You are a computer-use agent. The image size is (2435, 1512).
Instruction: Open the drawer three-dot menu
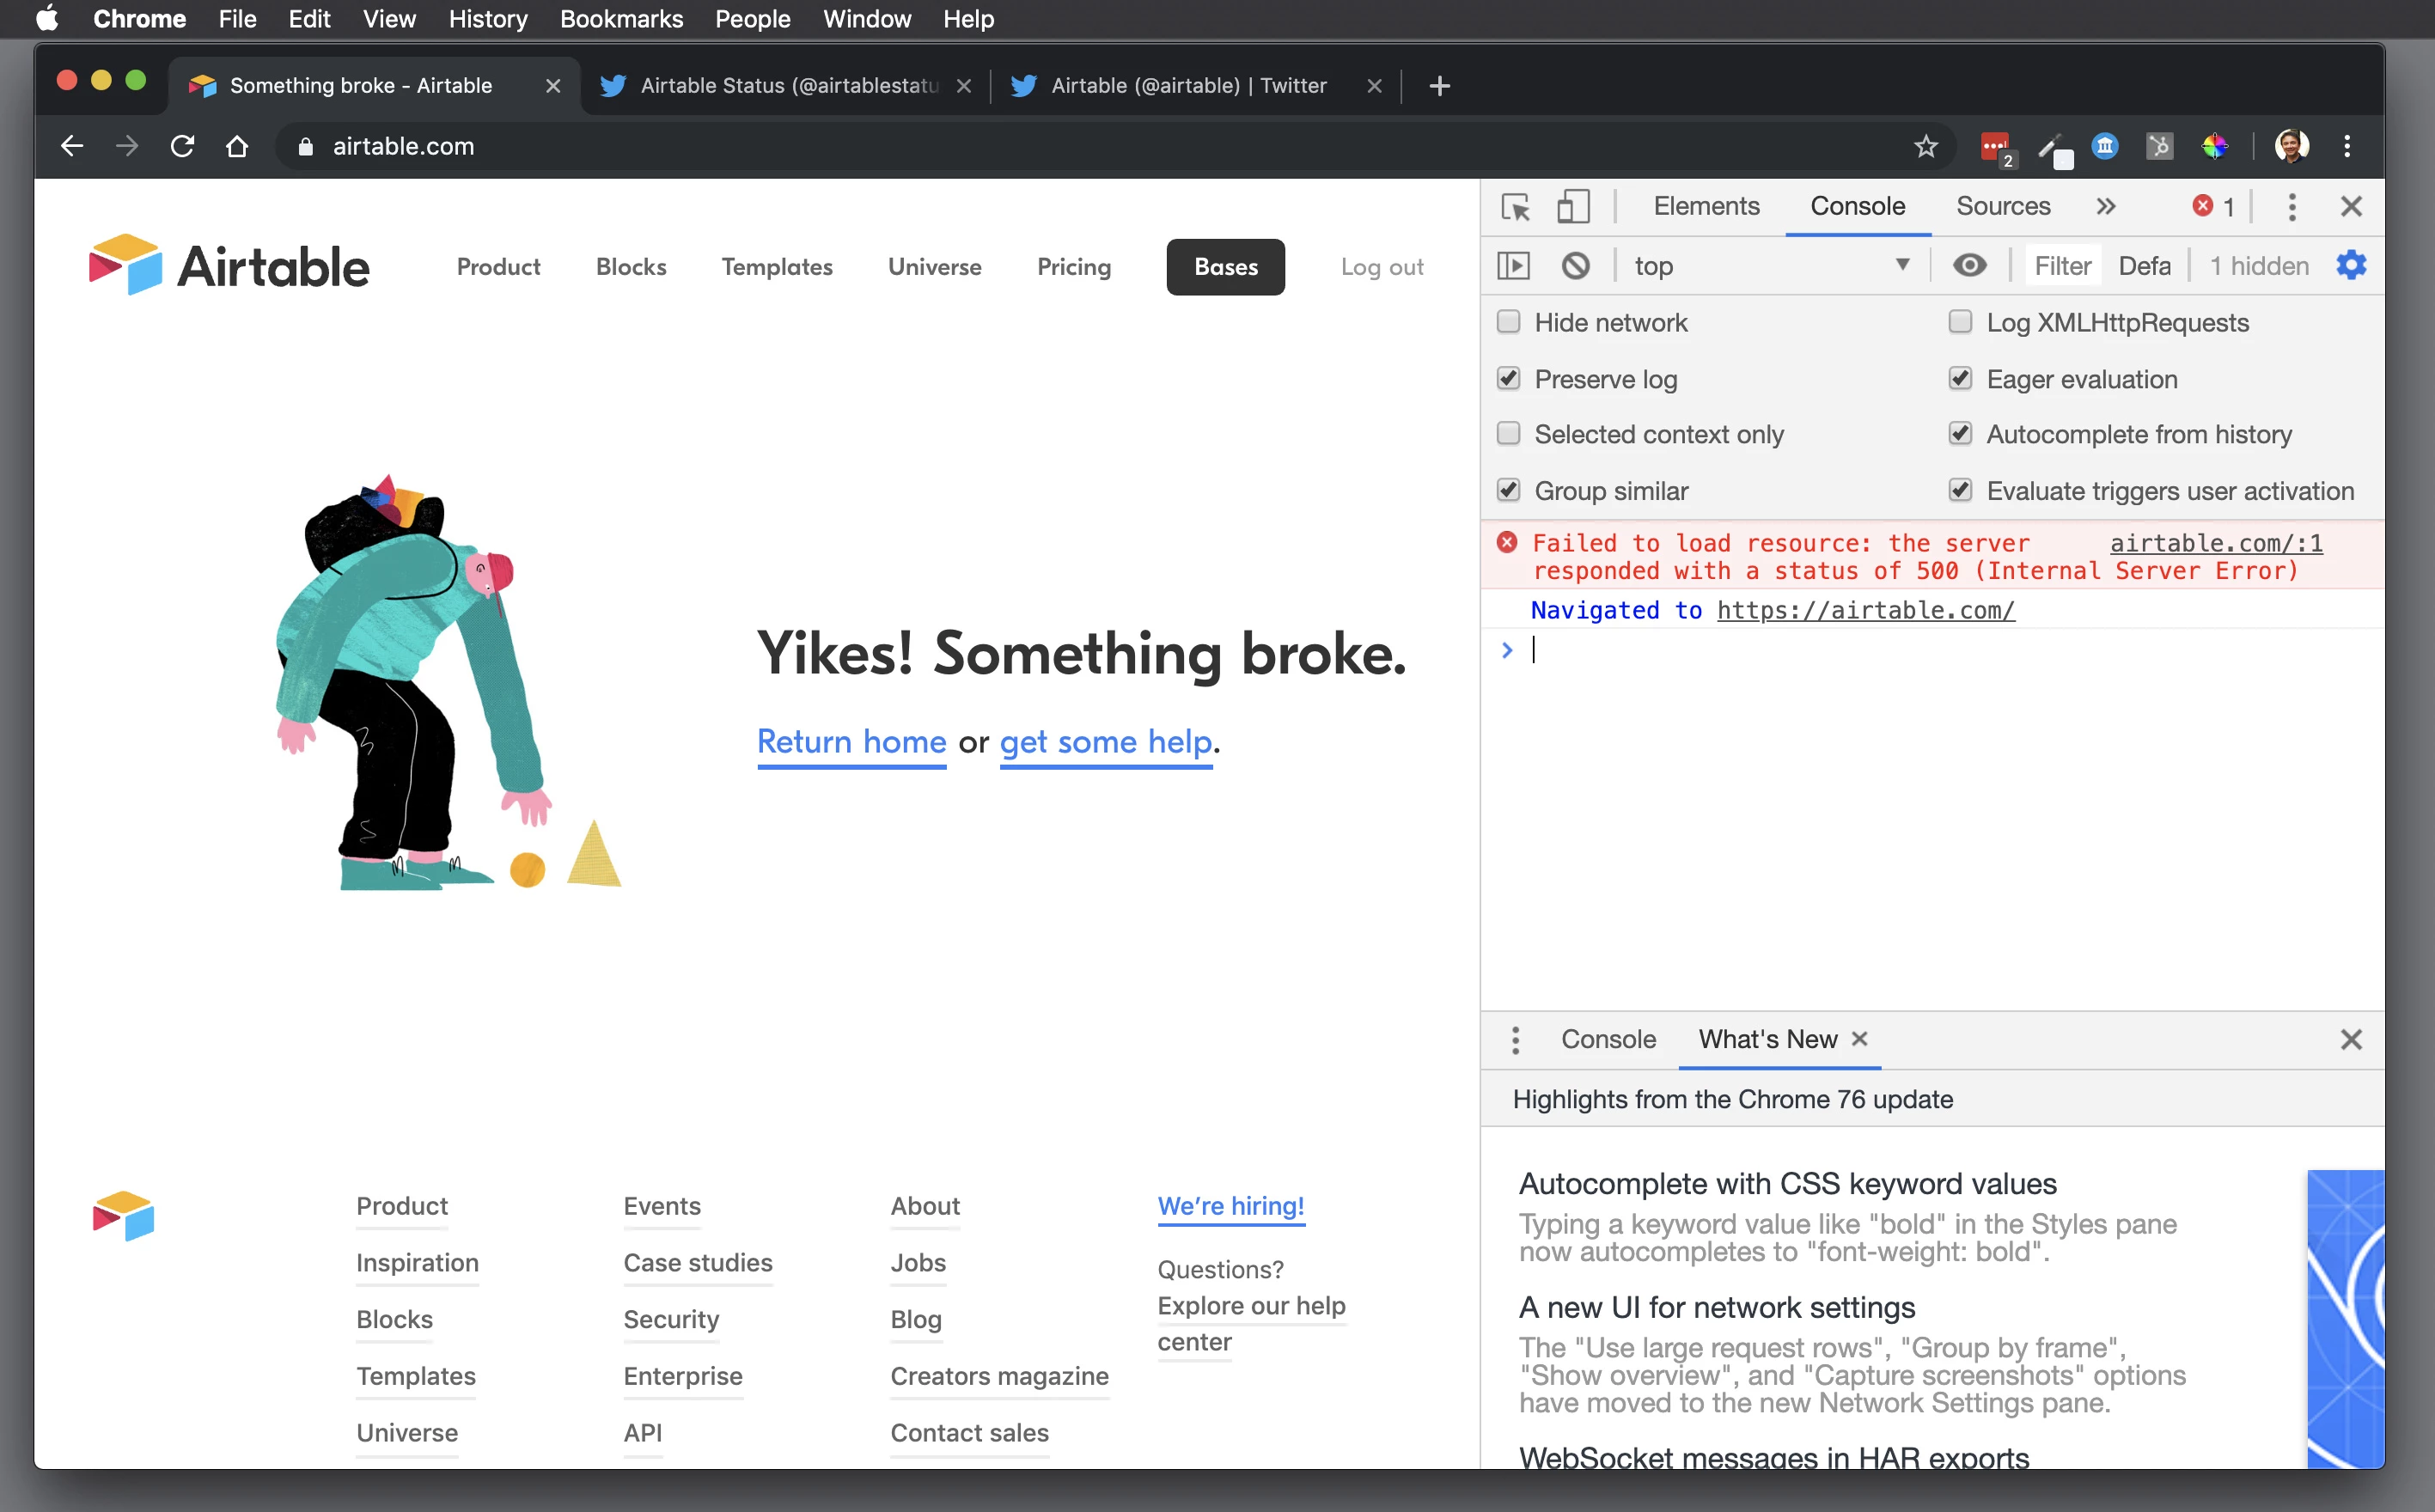(x=1515, y=1040)
